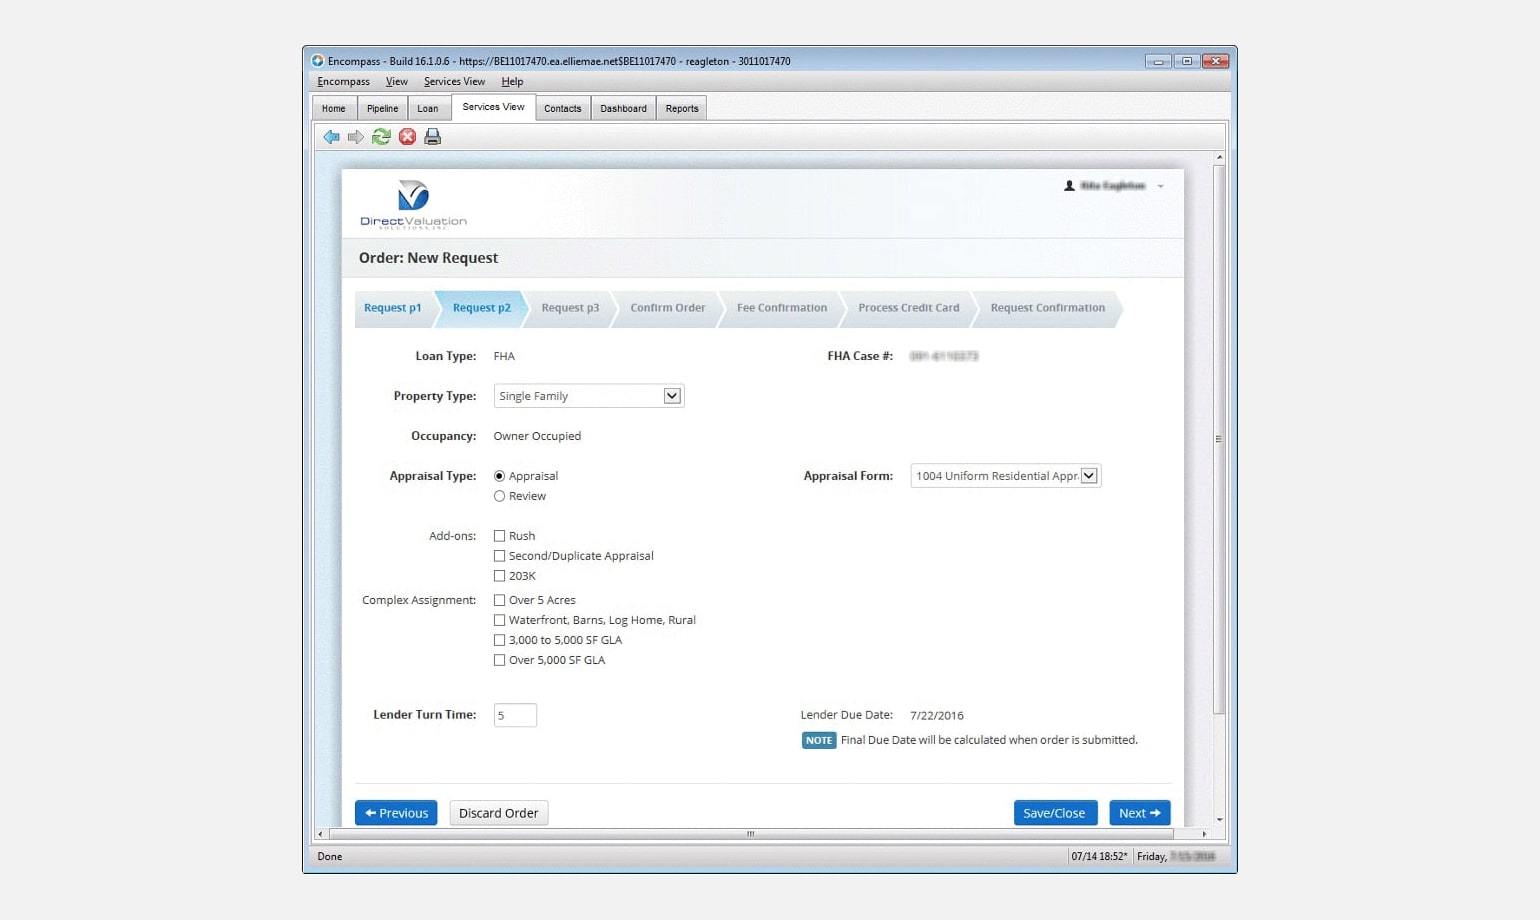
Task: Click the Lender Turn Time field
Action: click(515, 715)
